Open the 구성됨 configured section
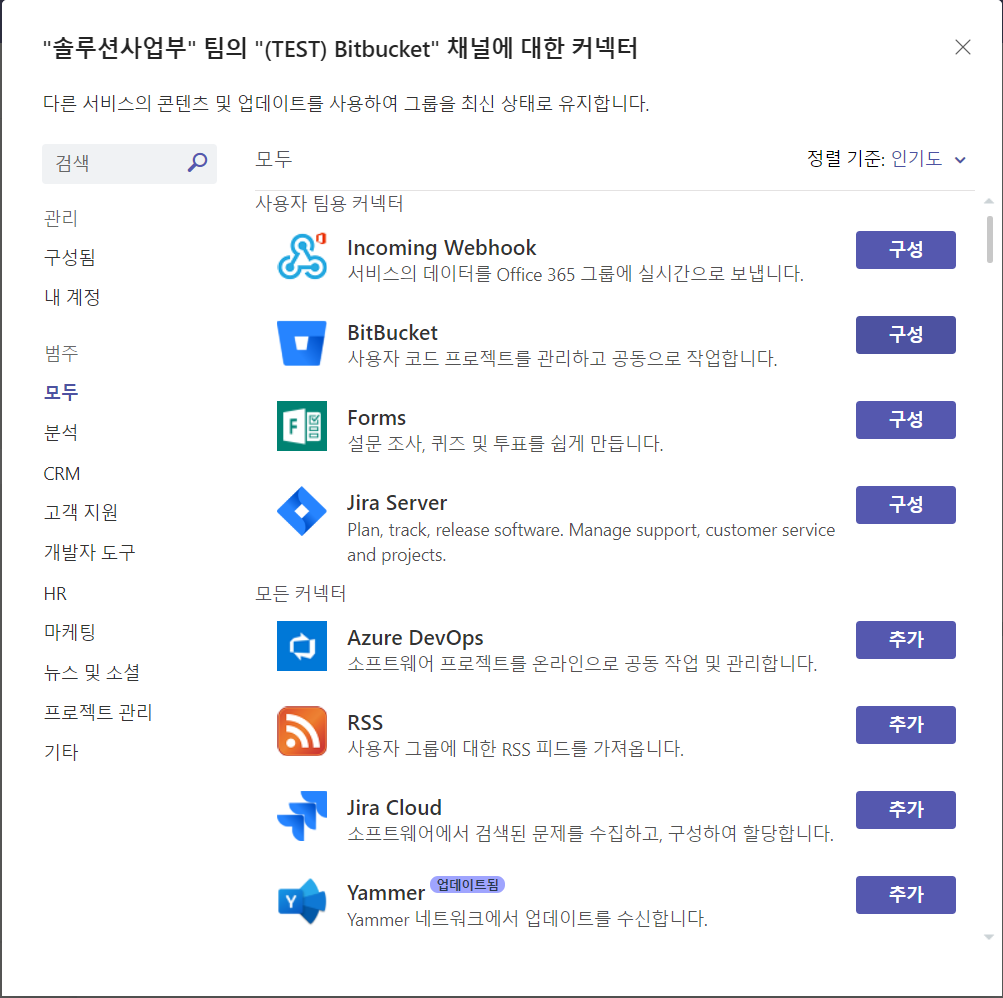 pos(70,258)
